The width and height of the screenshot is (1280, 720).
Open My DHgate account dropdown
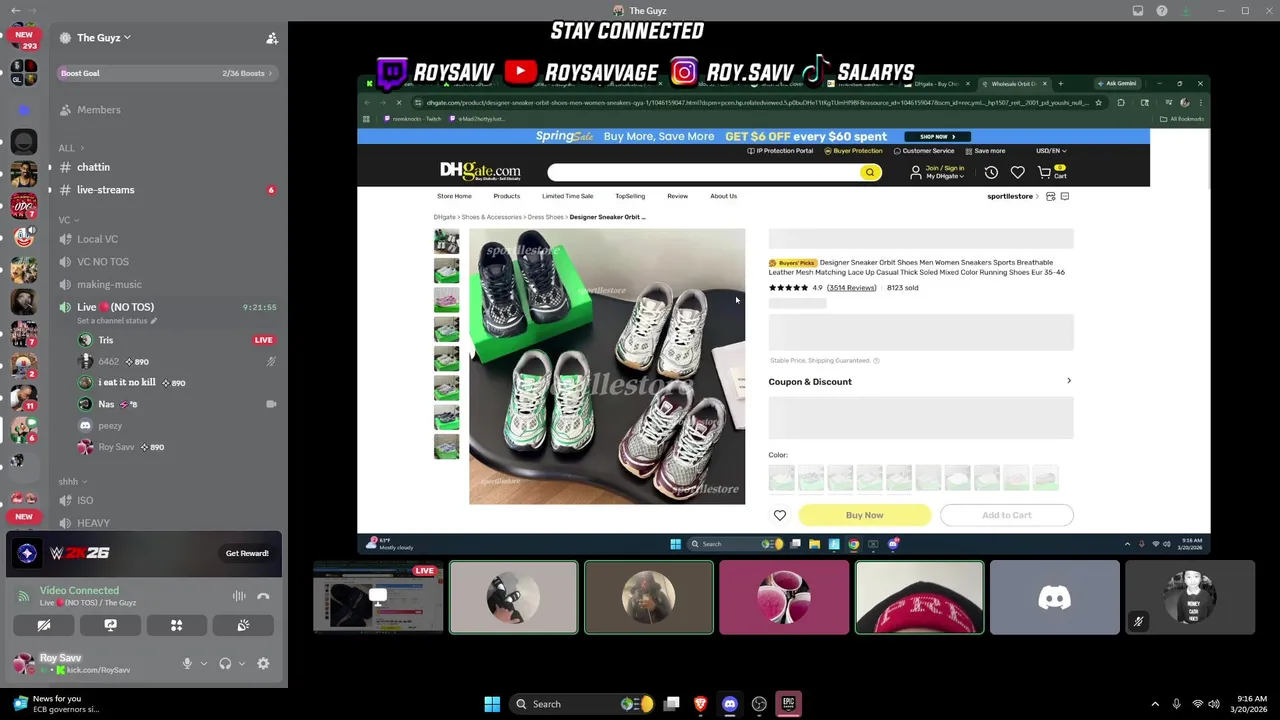(944, 176)
